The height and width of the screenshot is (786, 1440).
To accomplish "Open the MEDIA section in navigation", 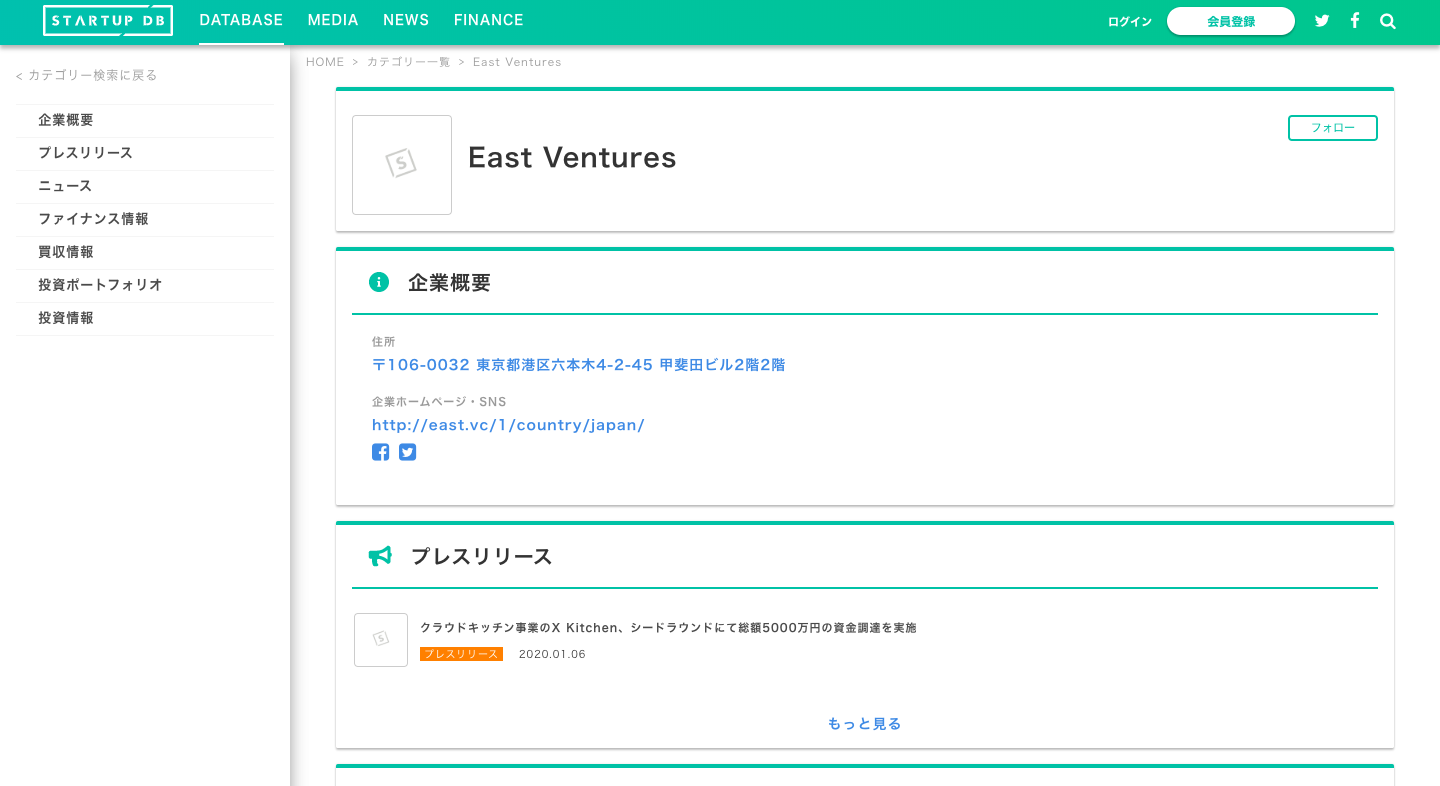I will tap(333, 20).
